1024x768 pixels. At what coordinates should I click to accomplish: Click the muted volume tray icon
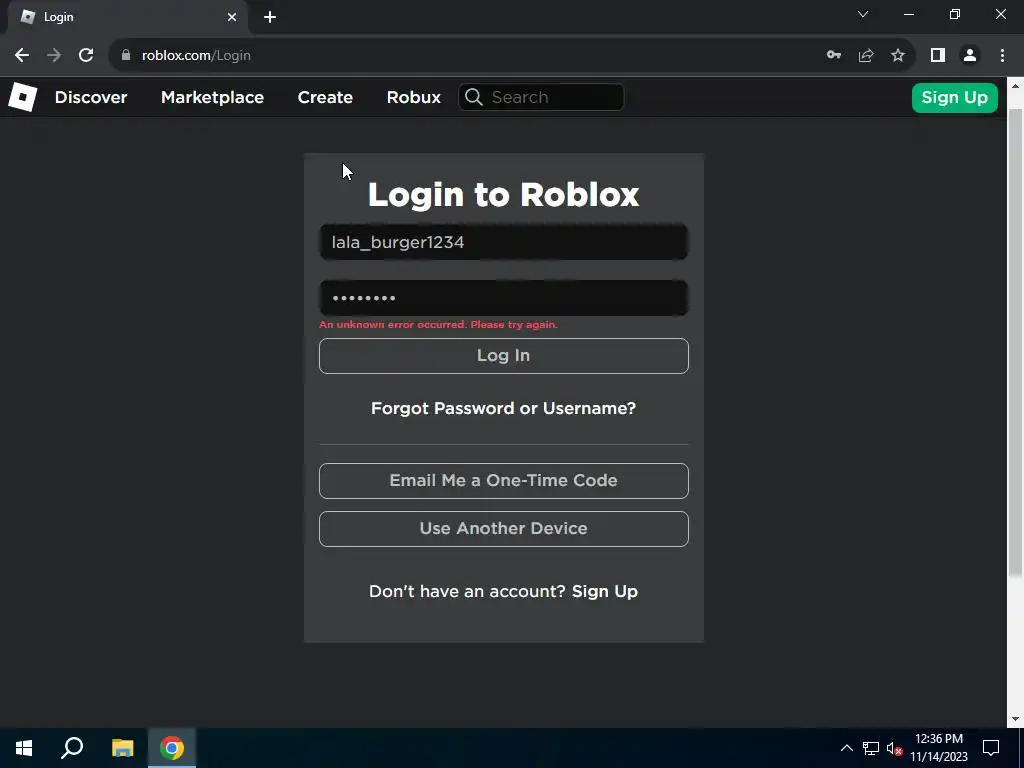[894, 748]
